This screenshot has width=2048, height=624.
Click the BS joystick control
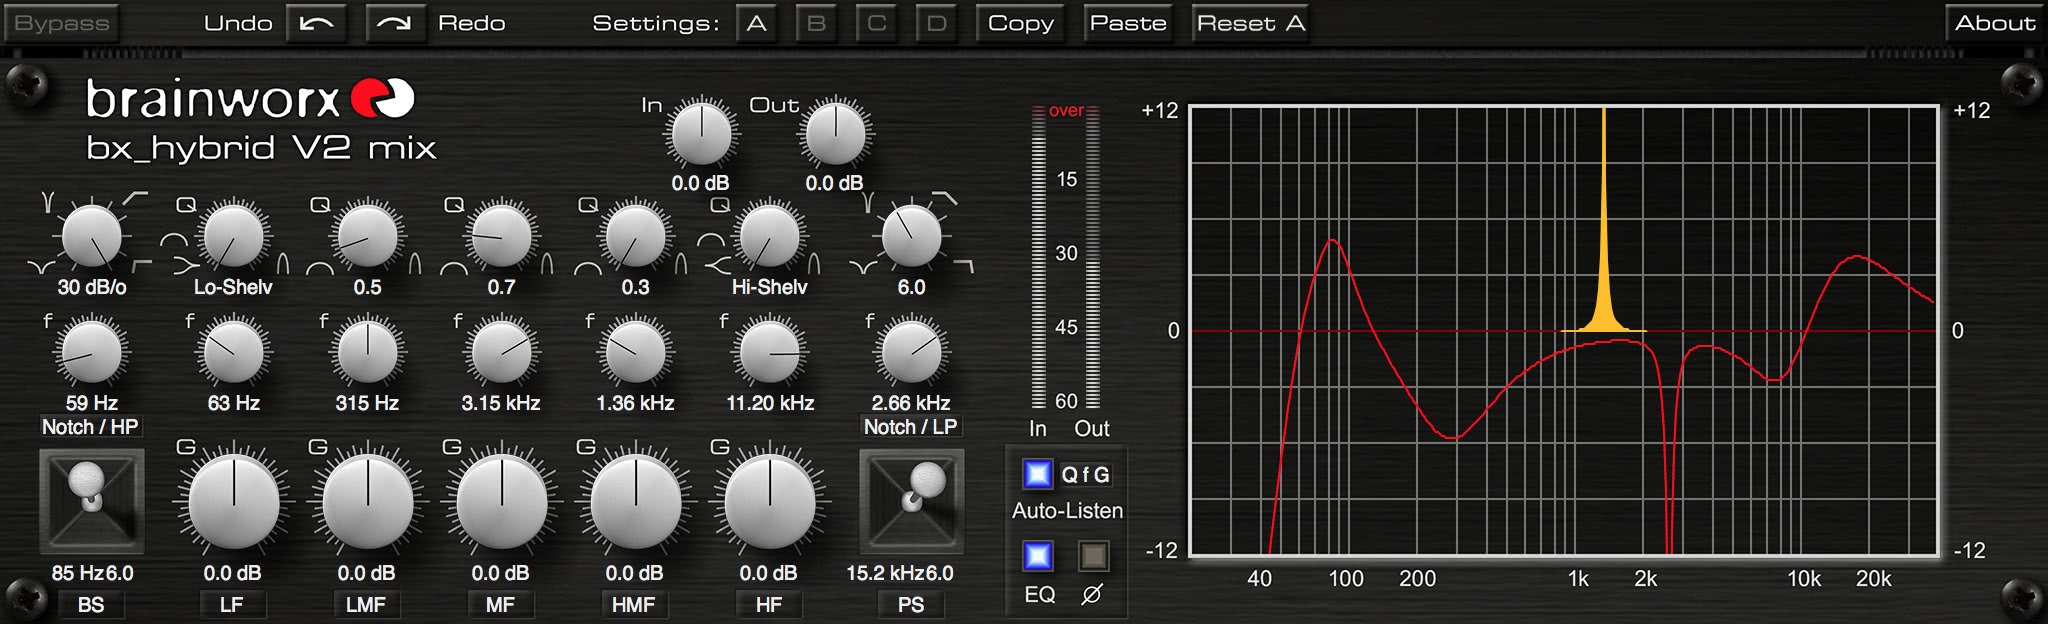[91, 501]
